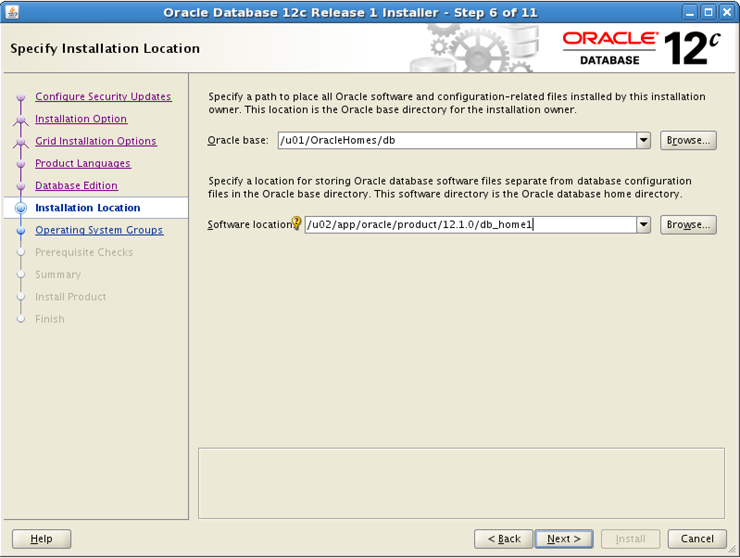
Task: Minimize the installer window
Action: click(x=690, y=12)
